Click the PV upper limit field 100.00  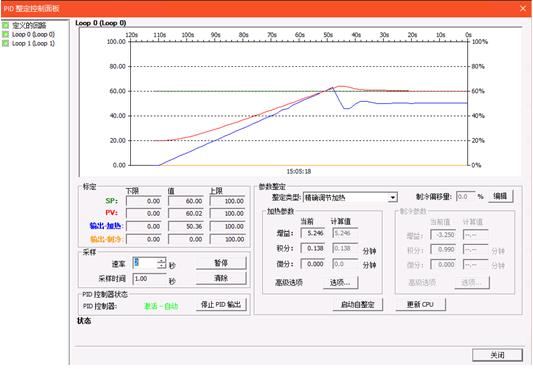coord(228,213)
